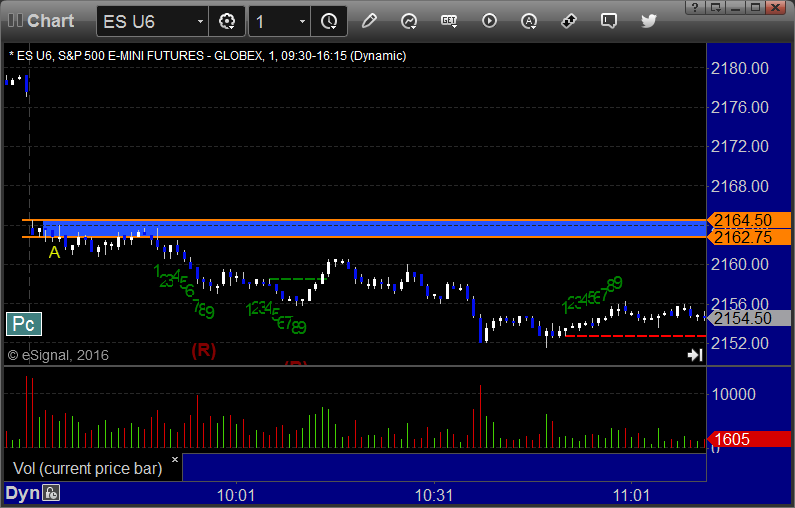Minimize the chart window
795x508 pixels.
coord(735,7)
